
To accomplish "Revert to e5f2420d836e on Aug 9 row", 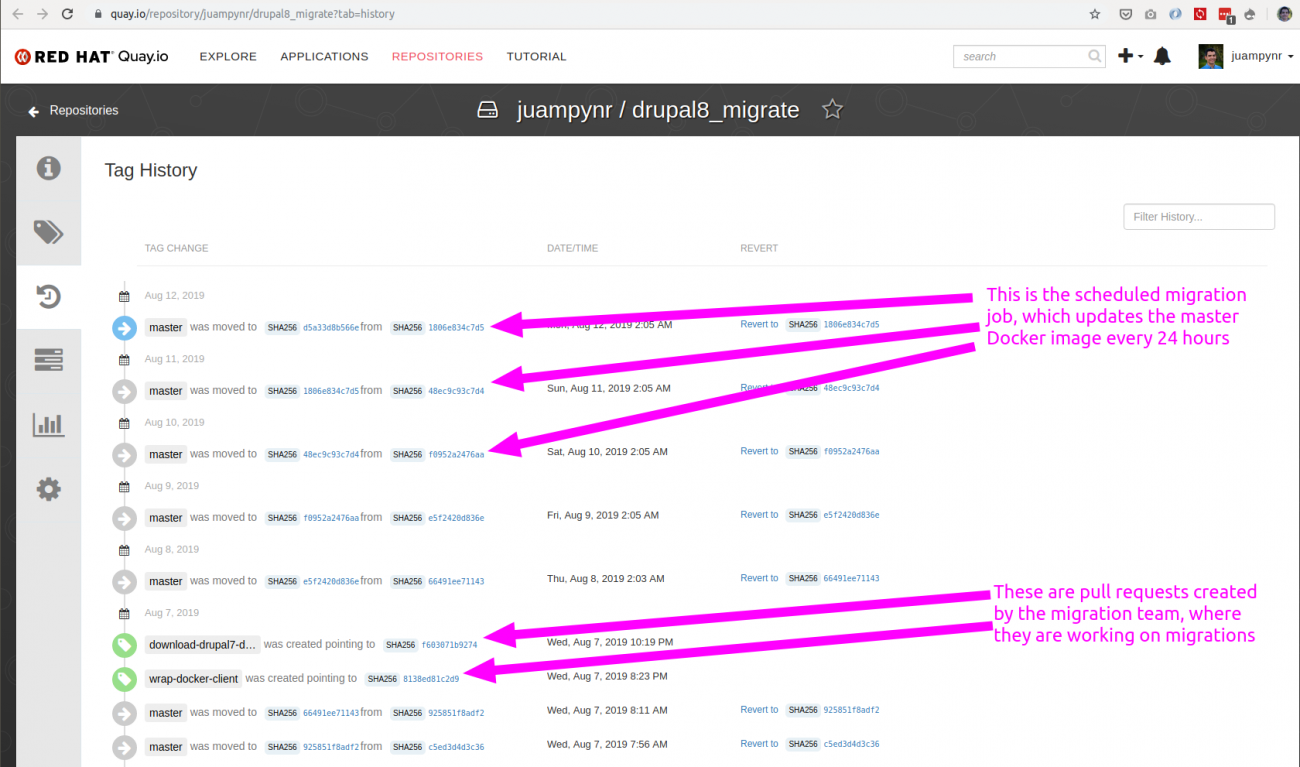I will (810, 515).
